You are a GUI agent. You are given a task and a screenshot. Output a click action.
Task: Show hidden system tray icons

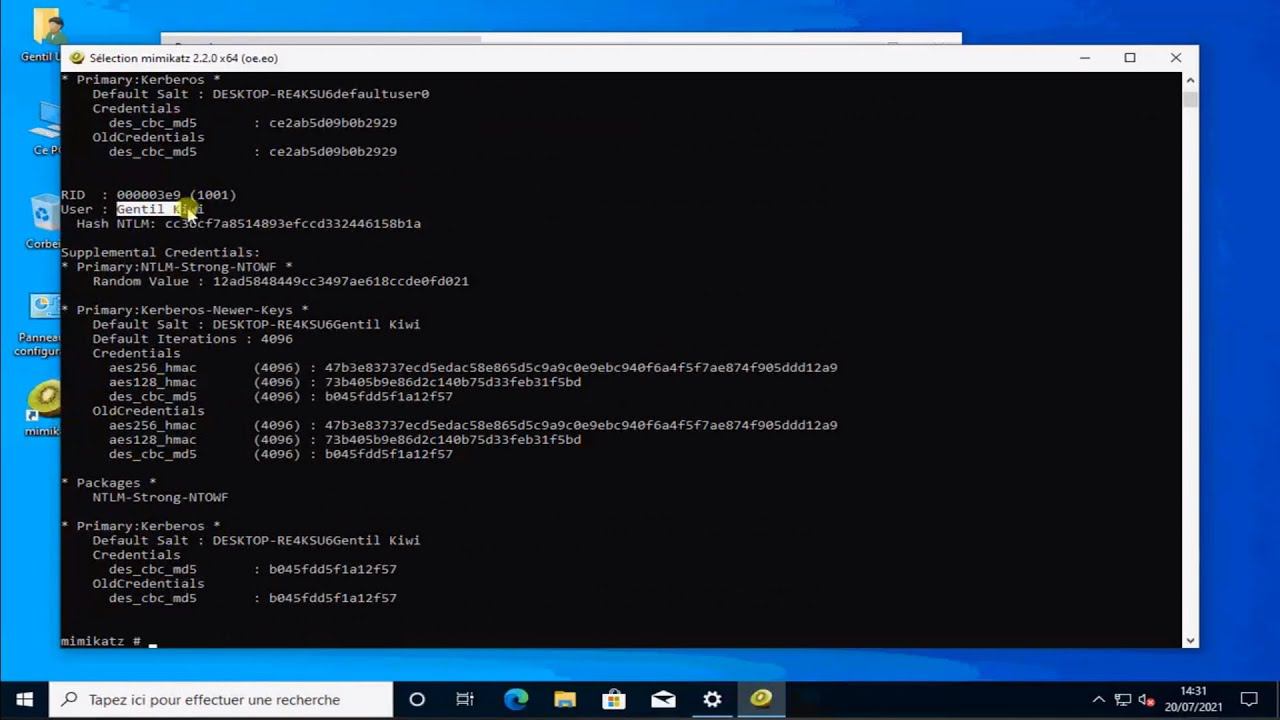coord(1099,699)
